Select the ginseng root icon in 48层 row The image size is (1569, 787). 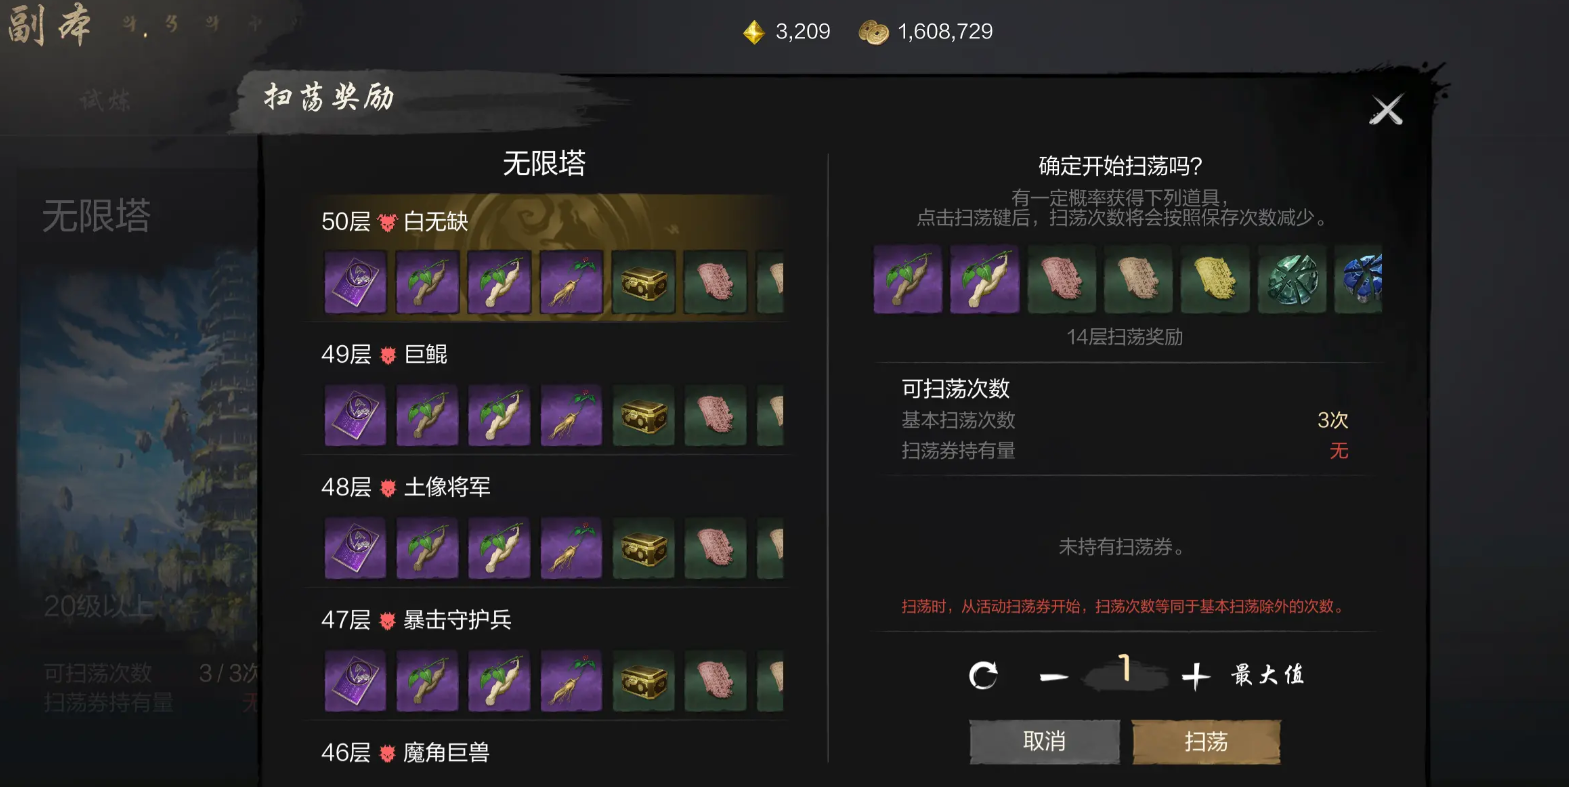(x=571, y=548)
